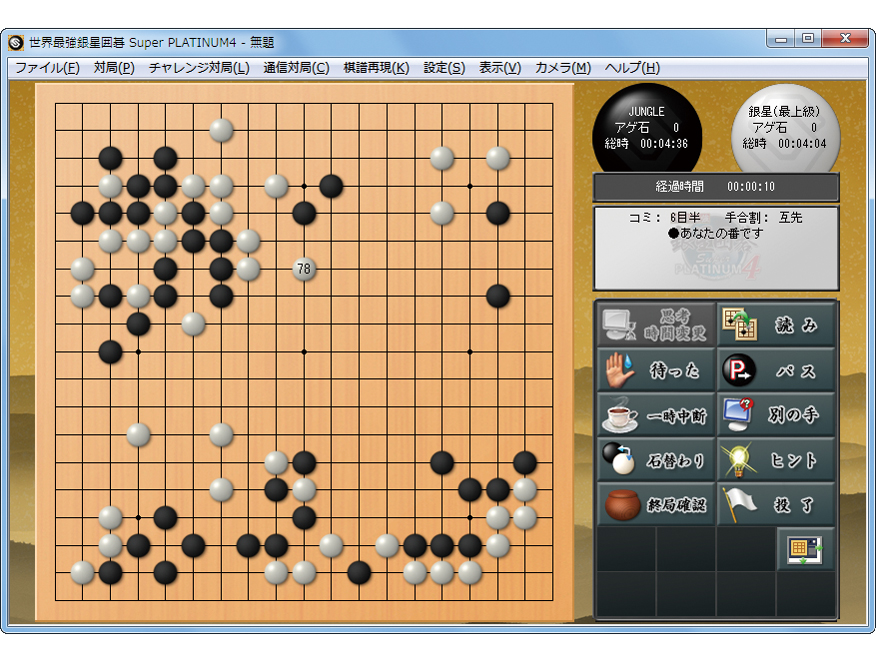Open the カメラ(M) camera menu

563,68
